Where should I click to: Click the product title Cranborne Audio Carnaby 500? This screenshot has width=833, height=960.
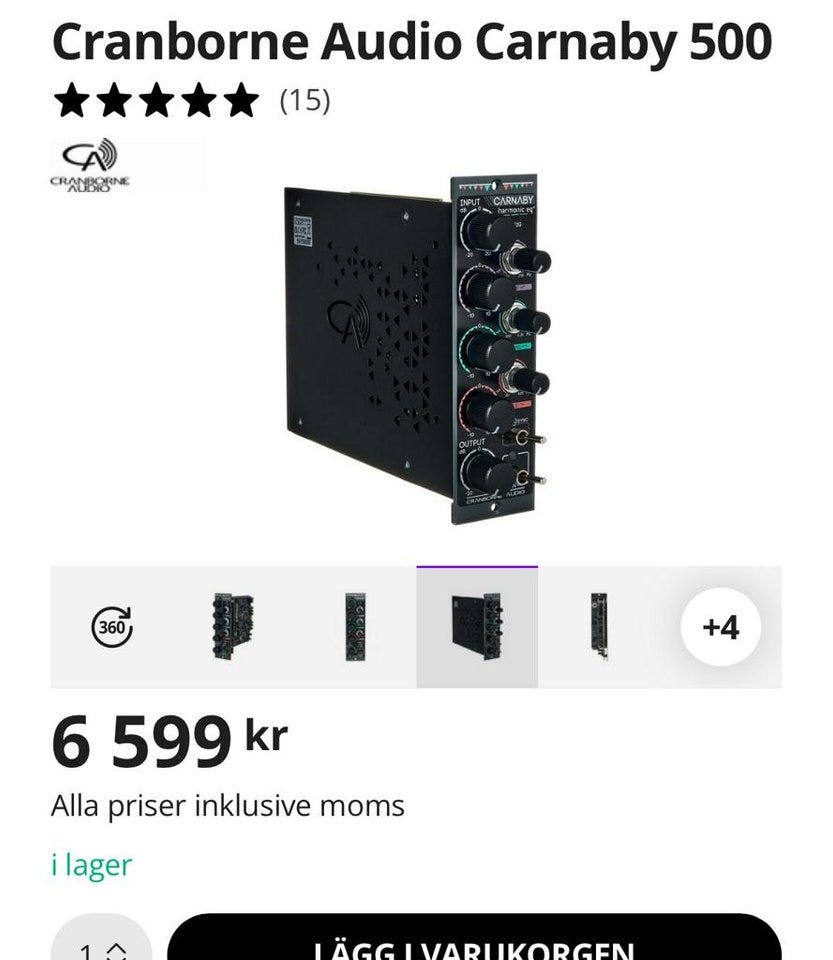(x=412, y=43)
